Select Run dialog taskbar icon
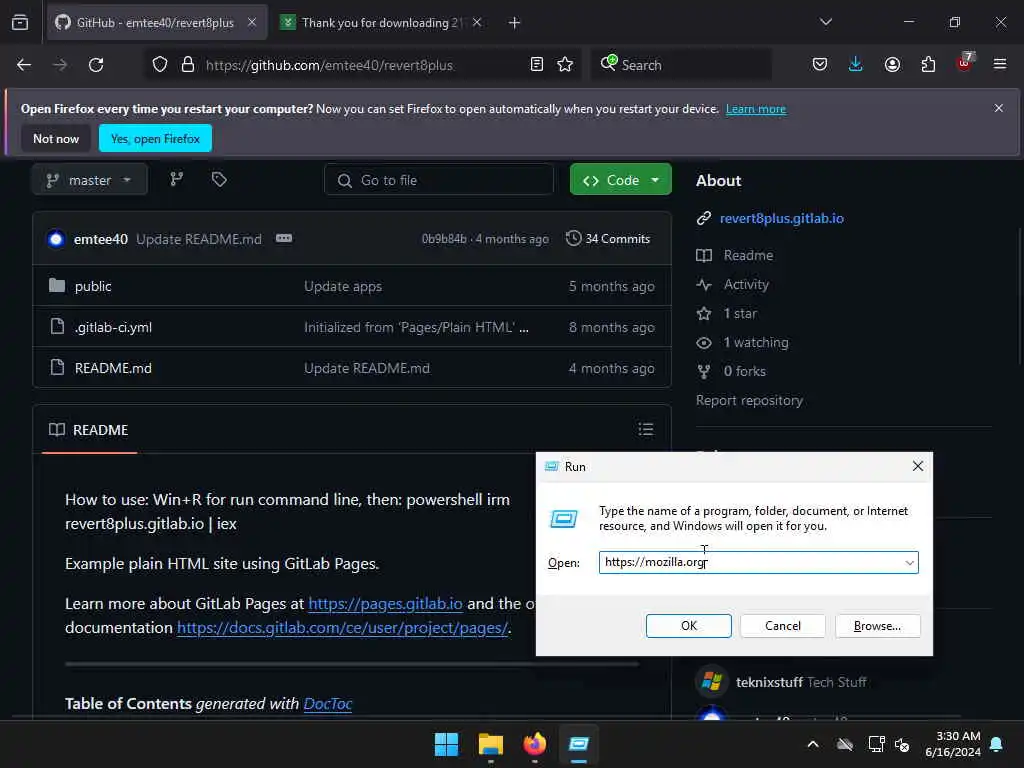 point(579,744)
